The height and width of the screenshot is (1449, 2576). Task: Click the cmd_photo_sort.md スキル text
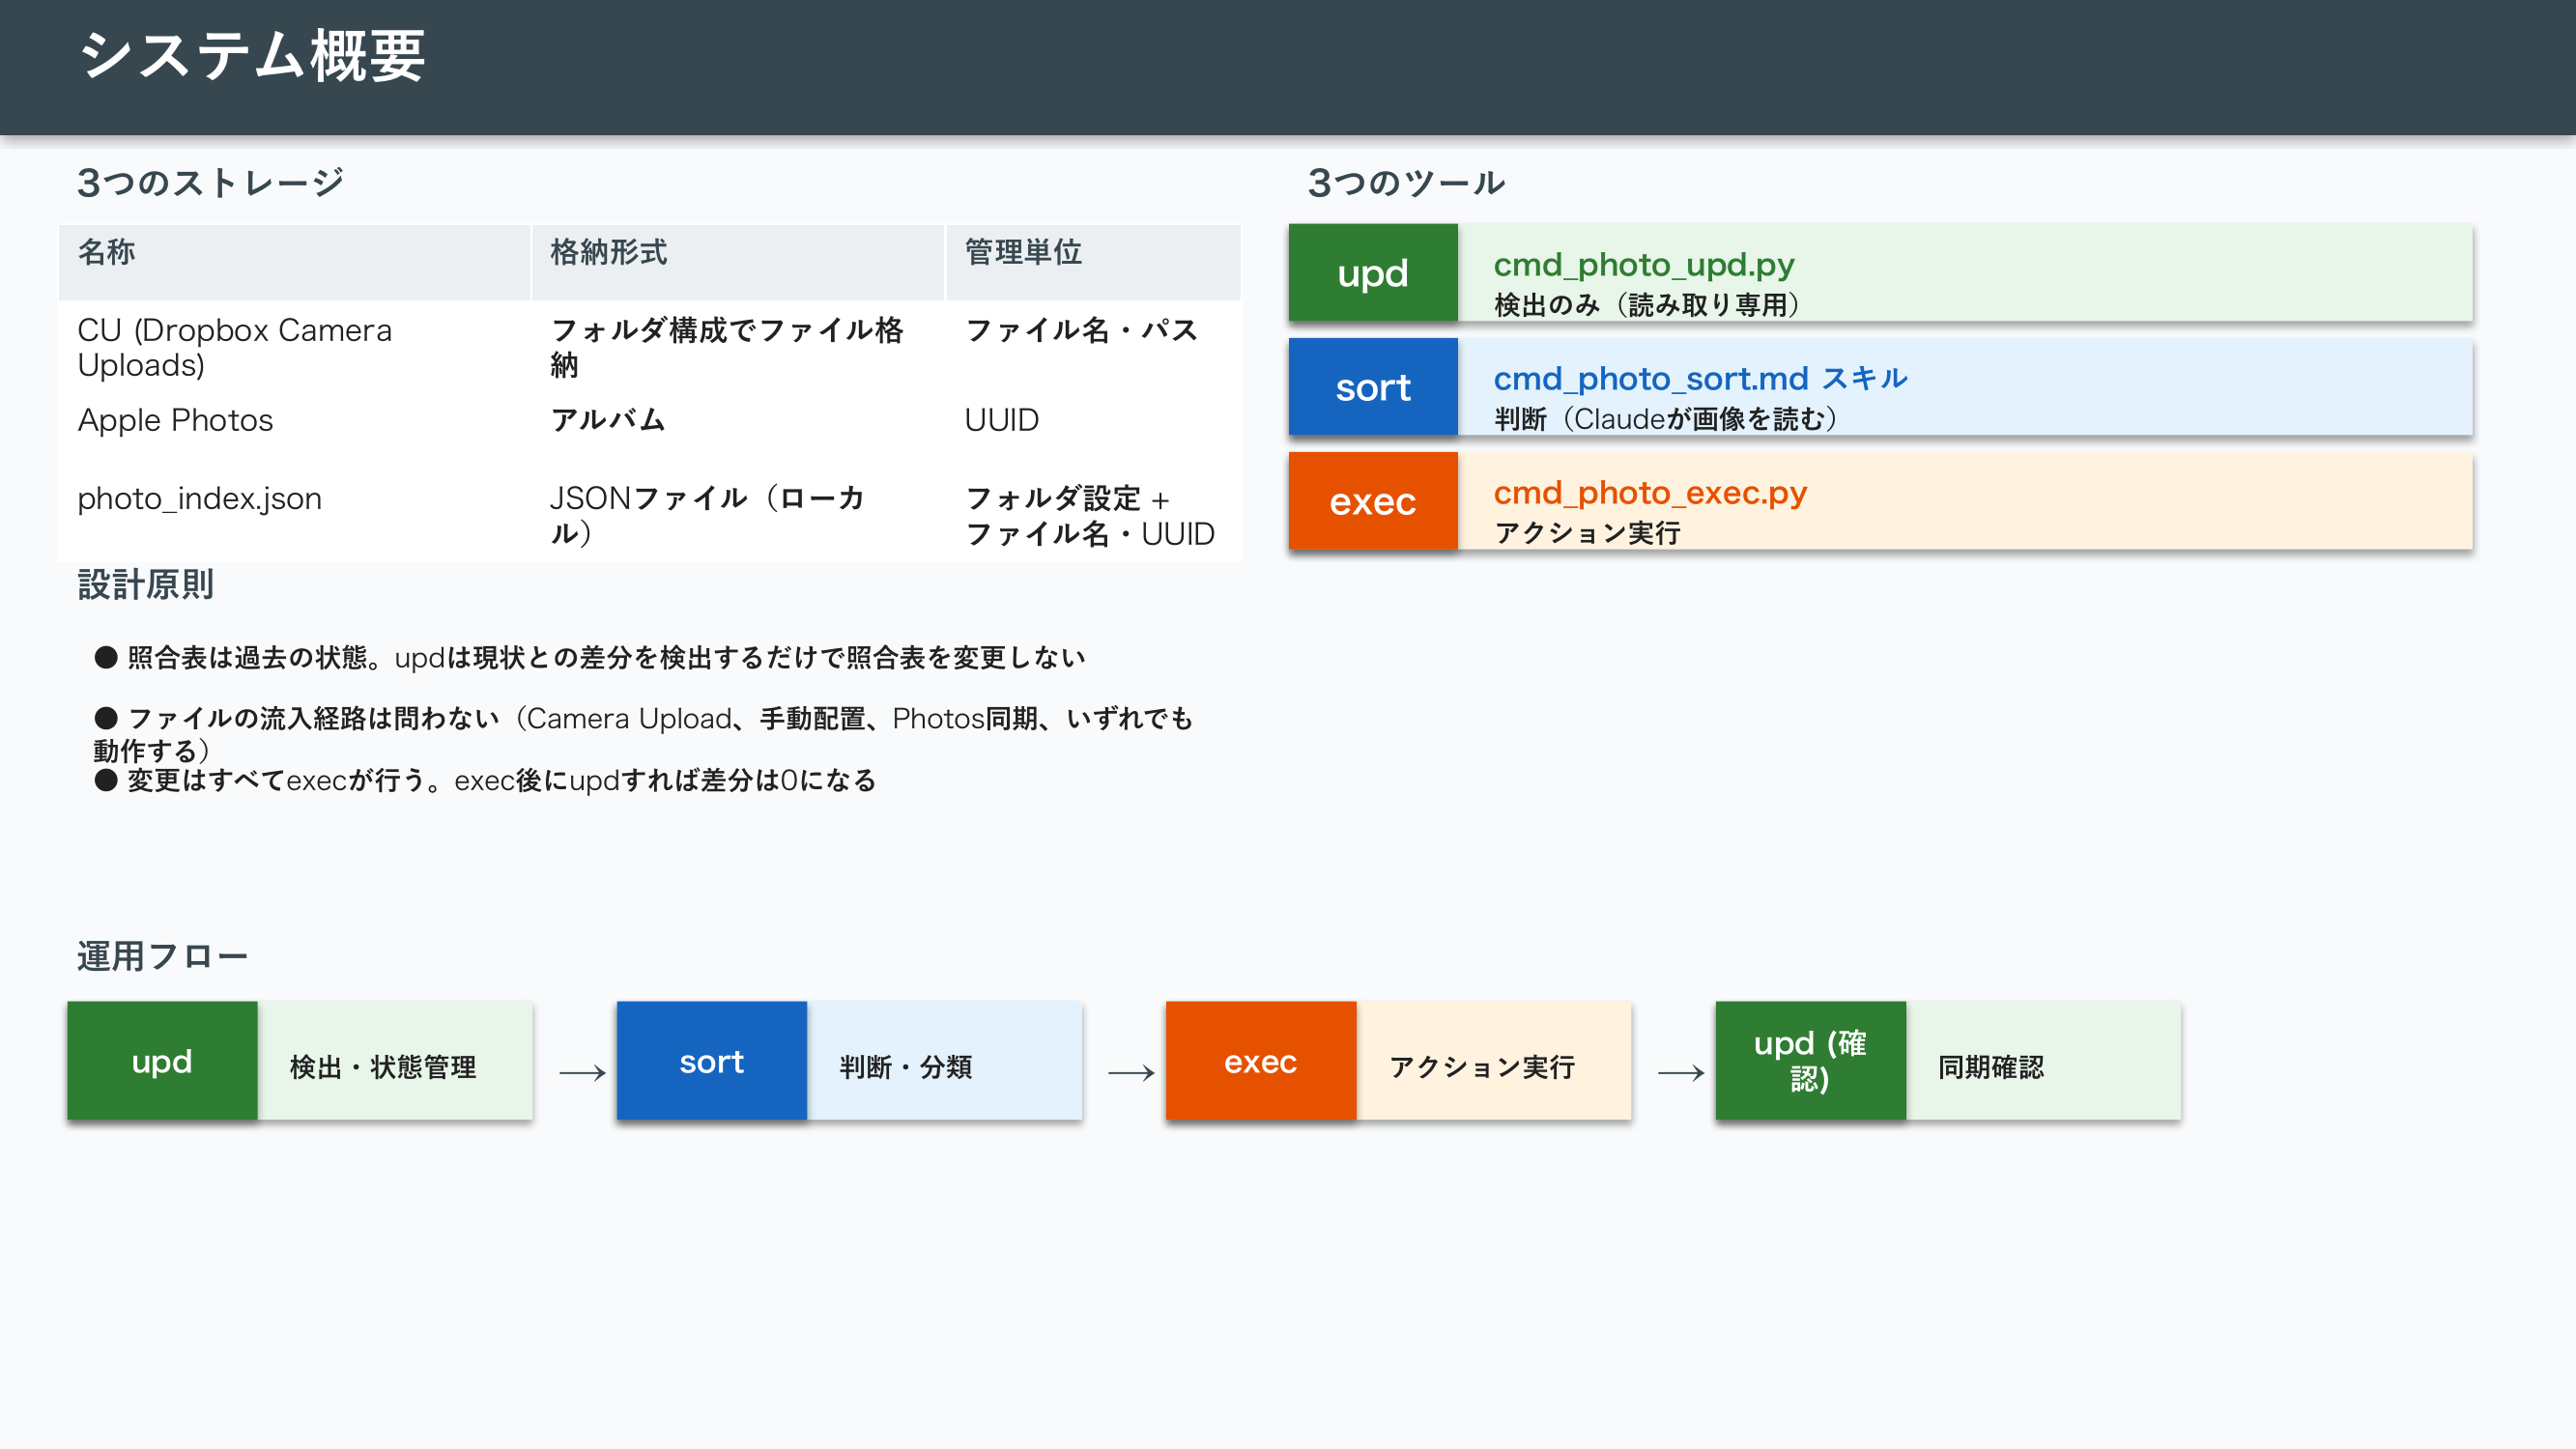coord(1700,379)
